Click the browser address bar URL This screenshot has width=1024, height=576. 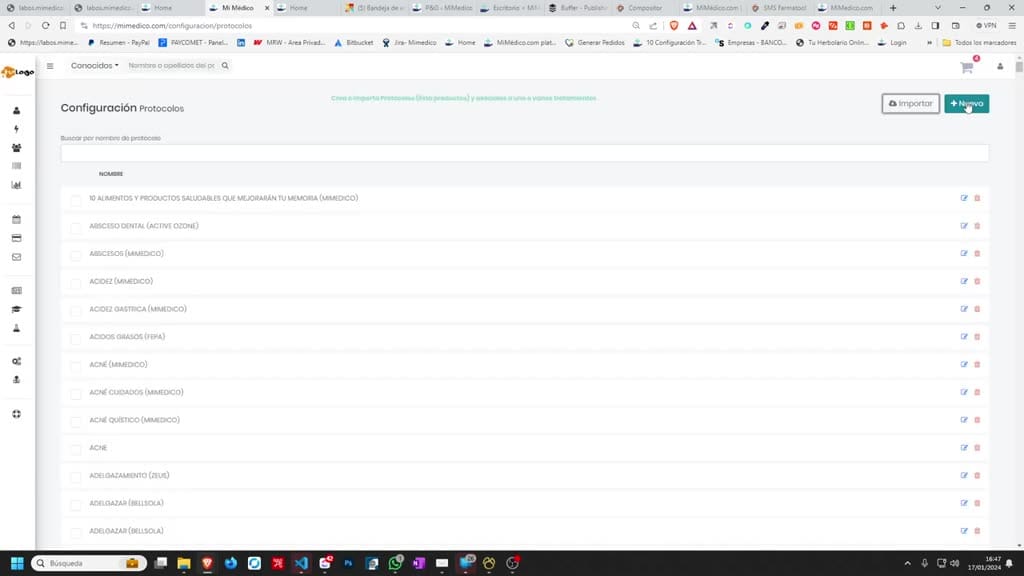(172, 25)
